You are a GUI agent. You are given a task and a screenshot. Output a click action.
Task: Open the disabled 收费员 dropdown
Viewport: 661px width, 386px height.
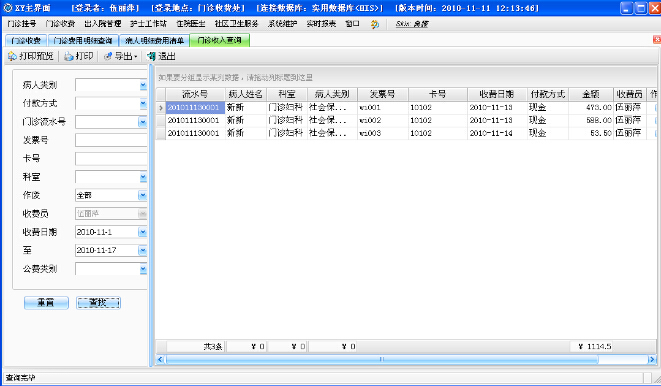pyautogui.click(x=142, y=214)
